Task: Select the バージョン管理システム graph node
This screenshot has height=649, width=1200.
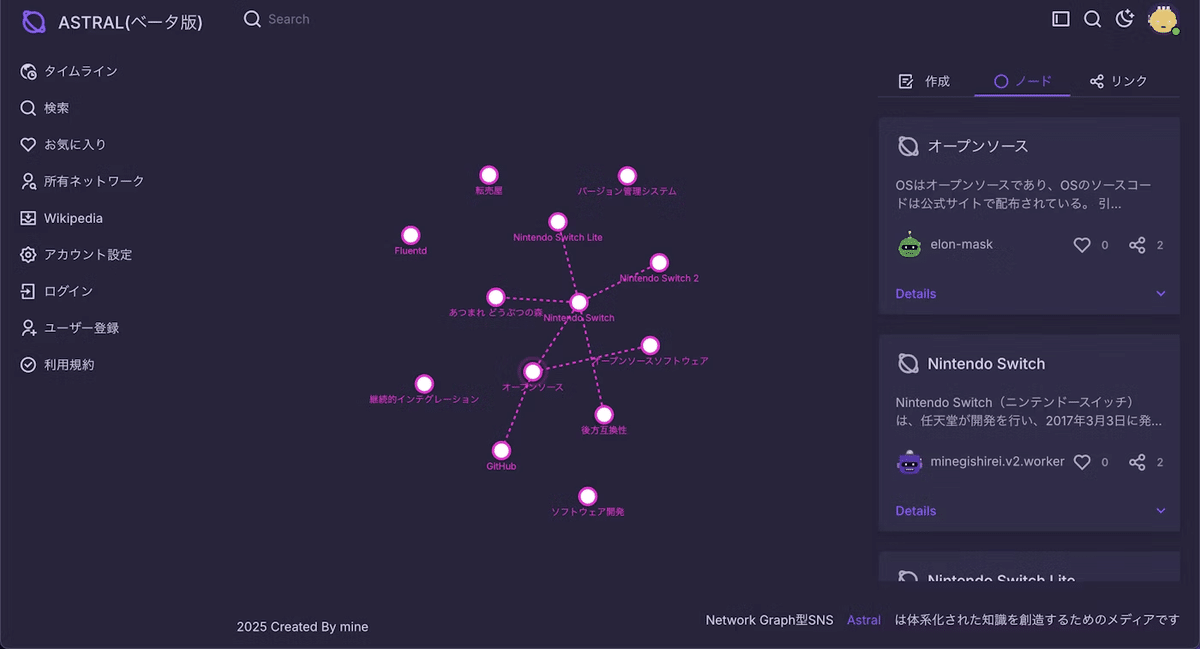Action: coord(627,176)
